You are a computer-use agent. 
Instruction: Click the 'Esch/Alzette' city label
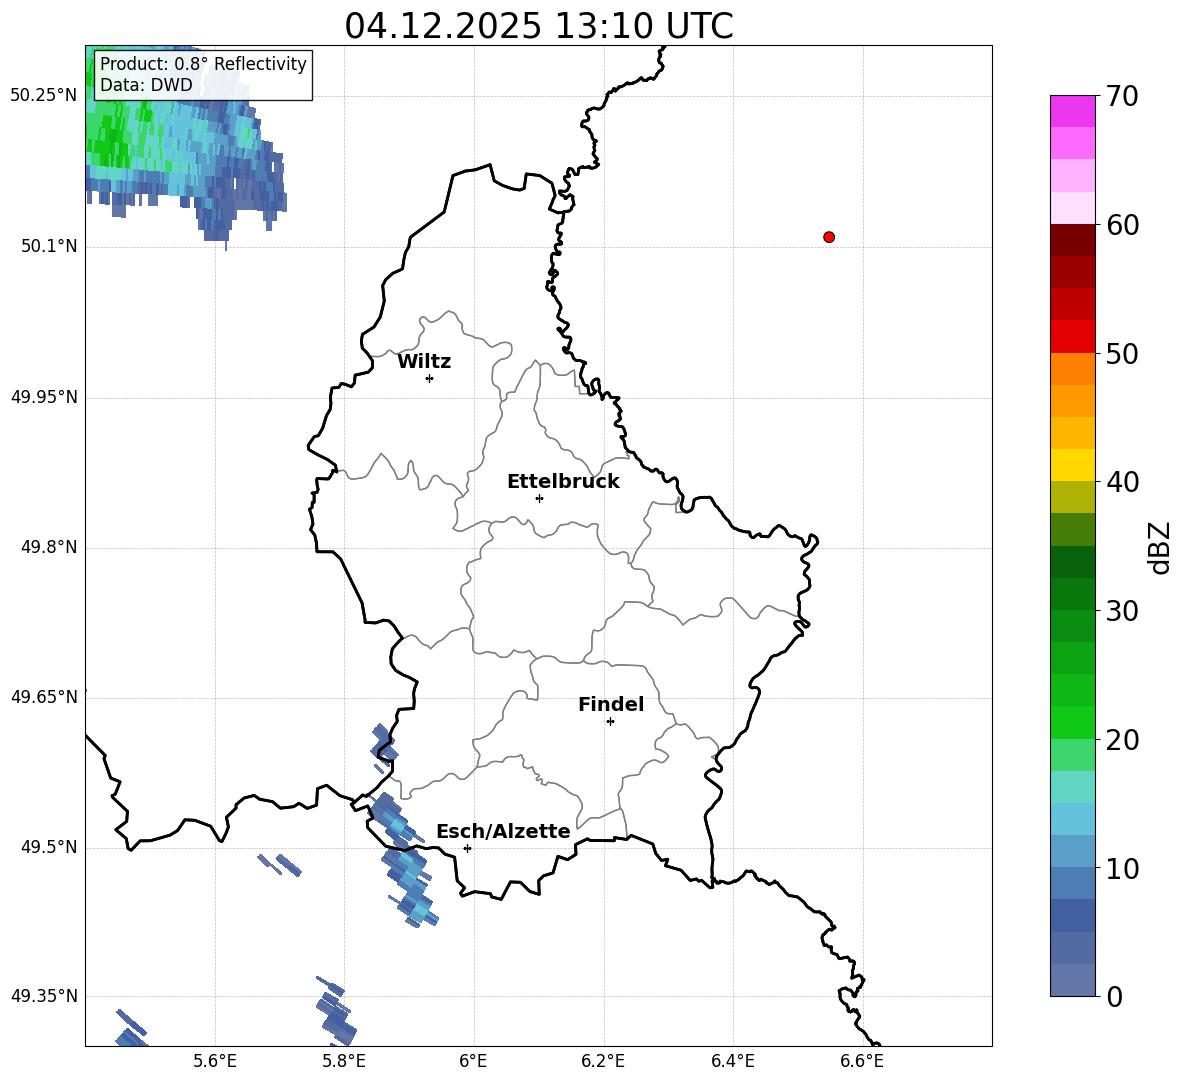pyautogui.click(x=503, y=831)
